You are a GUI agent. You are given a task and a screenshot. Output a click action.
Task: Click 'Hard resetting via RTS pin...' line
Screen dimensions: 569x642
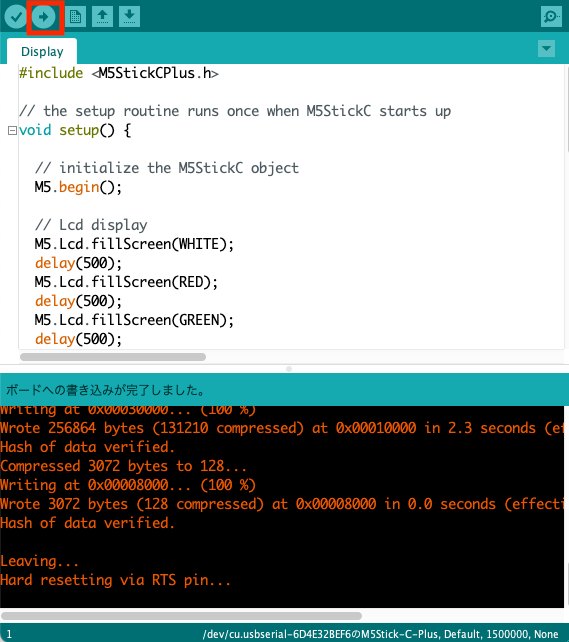click(x=115, y=580)
